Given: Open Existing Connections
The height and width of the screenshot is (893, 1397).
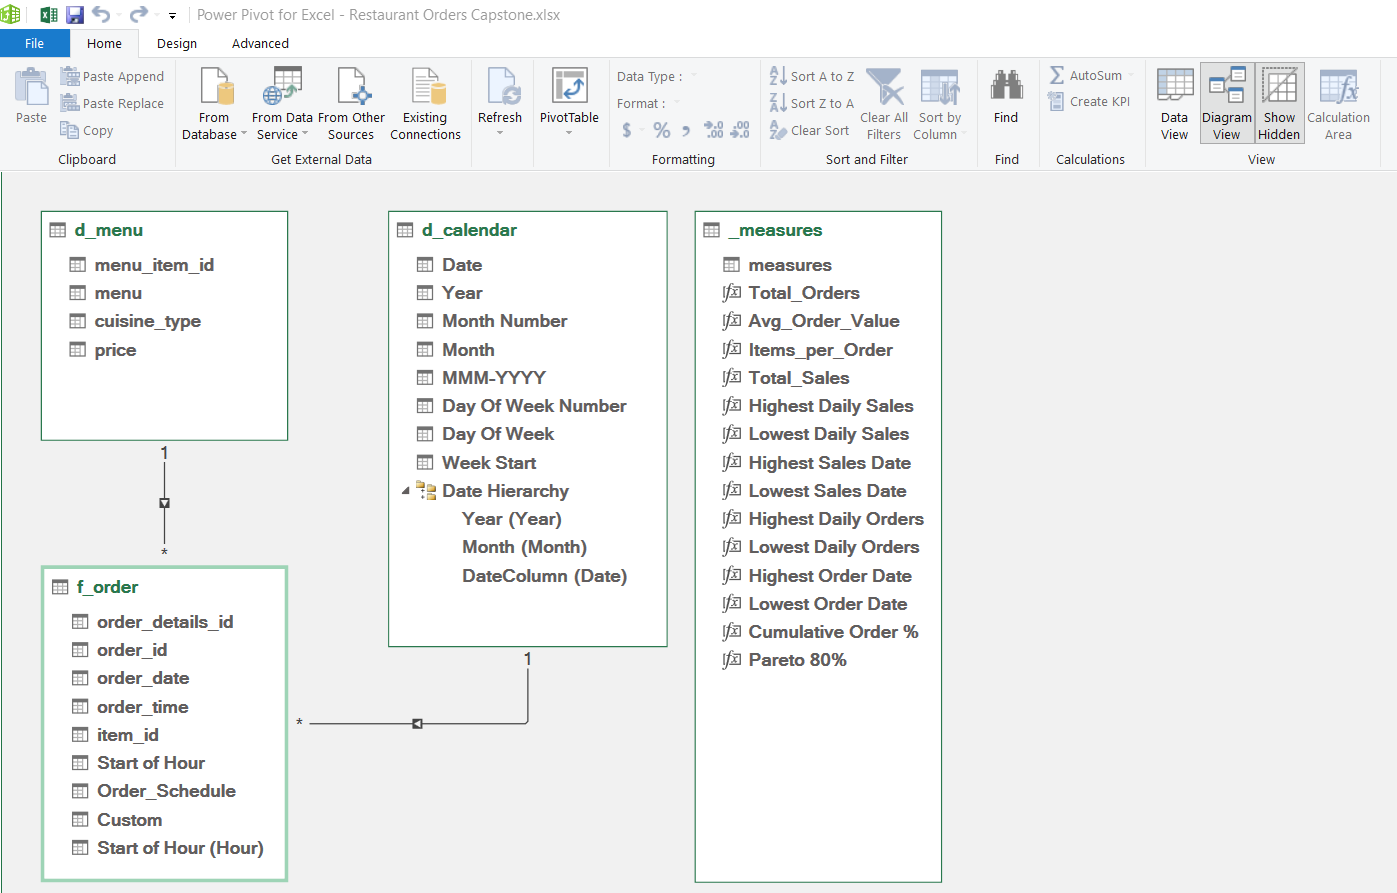Looking at the screenshot, I should tap(425, 104).
